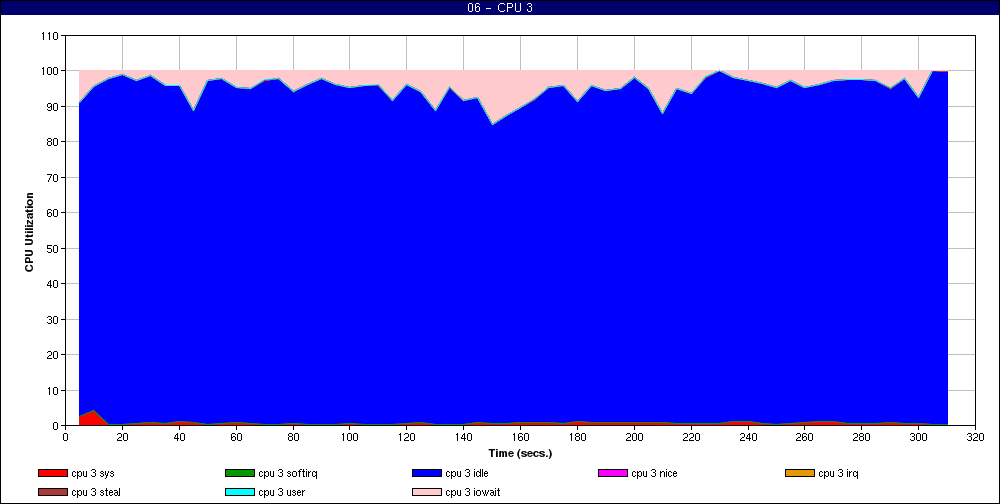Click the 50 label on the y-axis
This screenshot has height=504, width=1000.
[53, 248]
